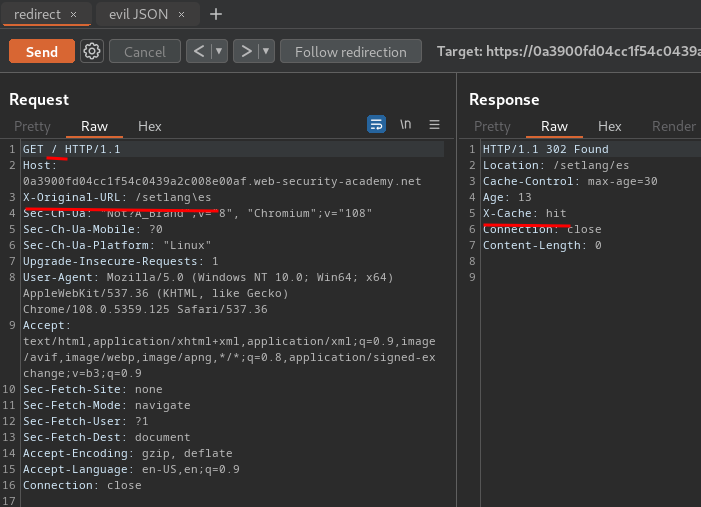Click the GET / HTTP/1.1 request line

coord(72,149)
